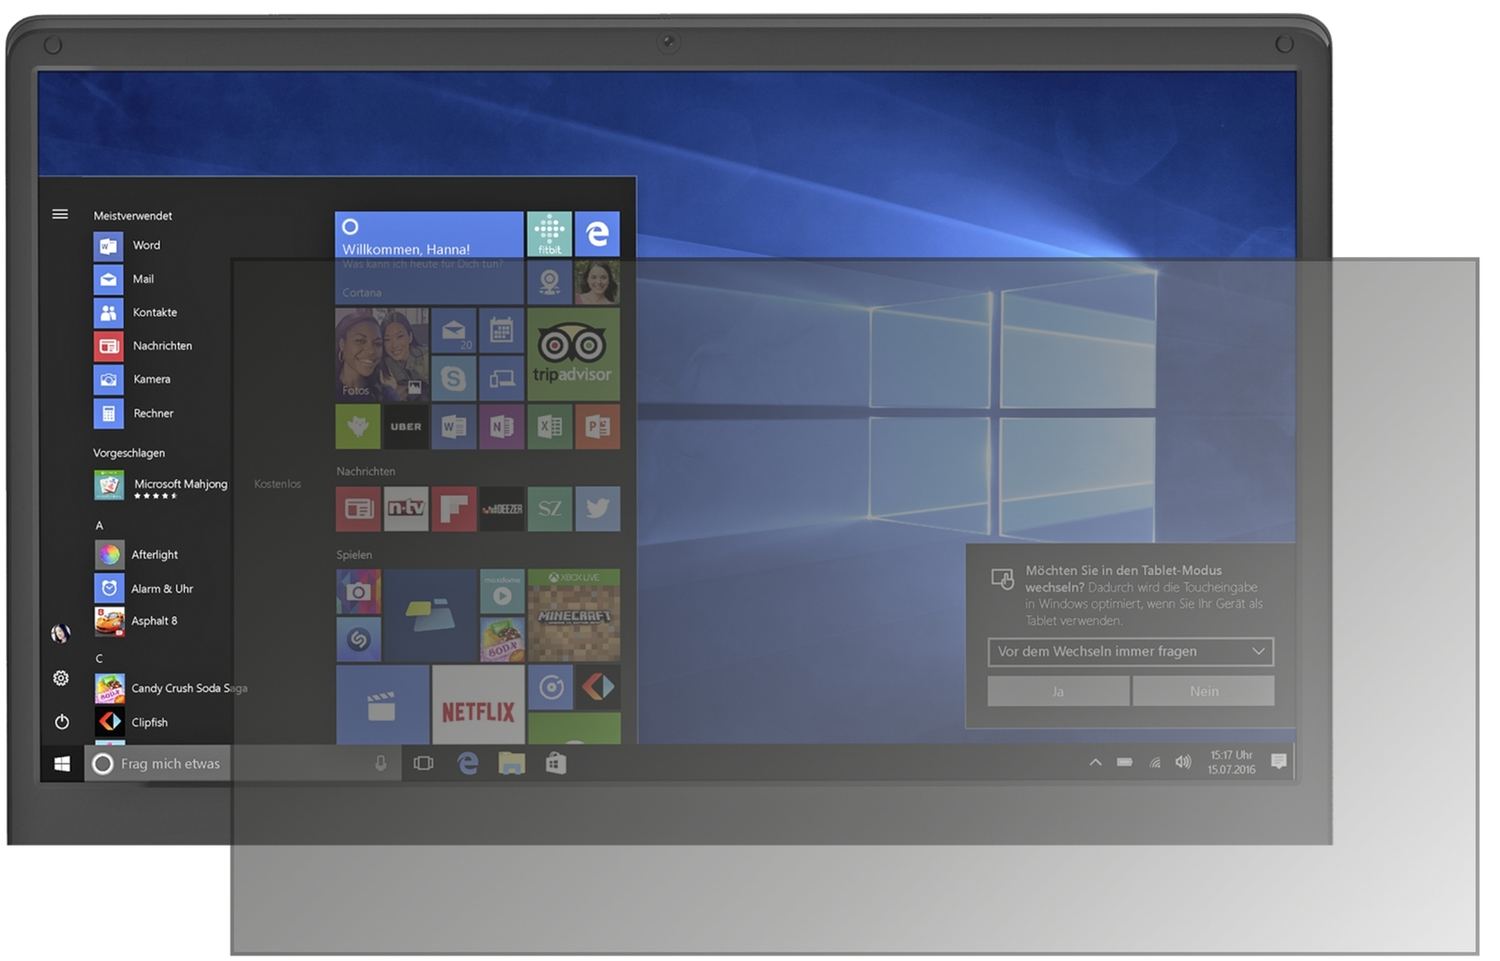Open the volume speaker control
The width and height of the screenshot is (1500, 961).
coord(1183,762)
